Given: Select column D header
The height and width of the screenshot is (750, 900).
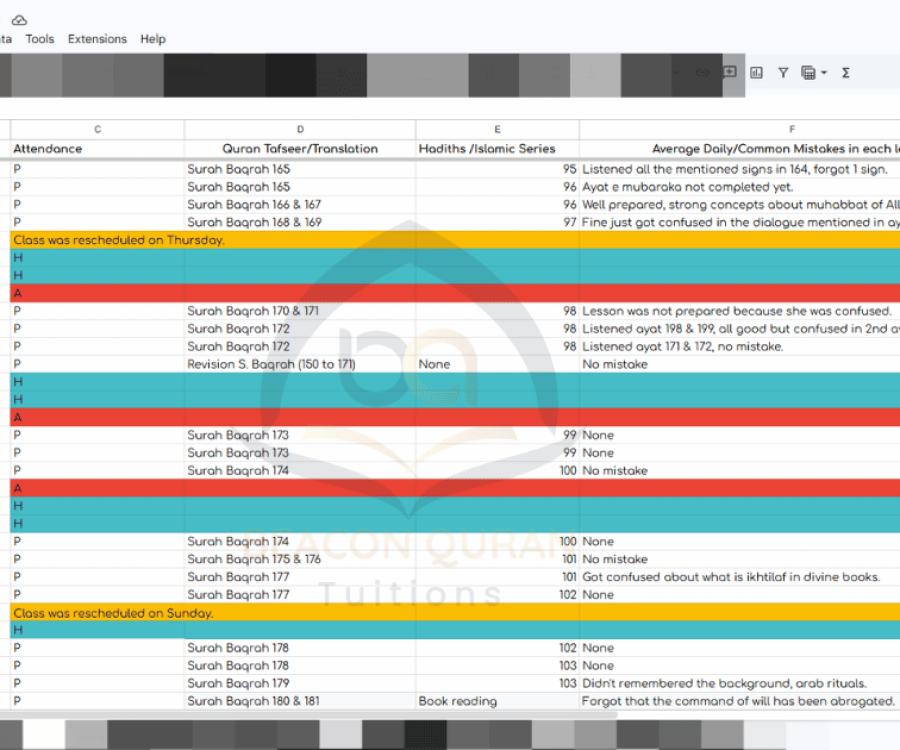Looking at the screenshot, I should pos(300,129).
